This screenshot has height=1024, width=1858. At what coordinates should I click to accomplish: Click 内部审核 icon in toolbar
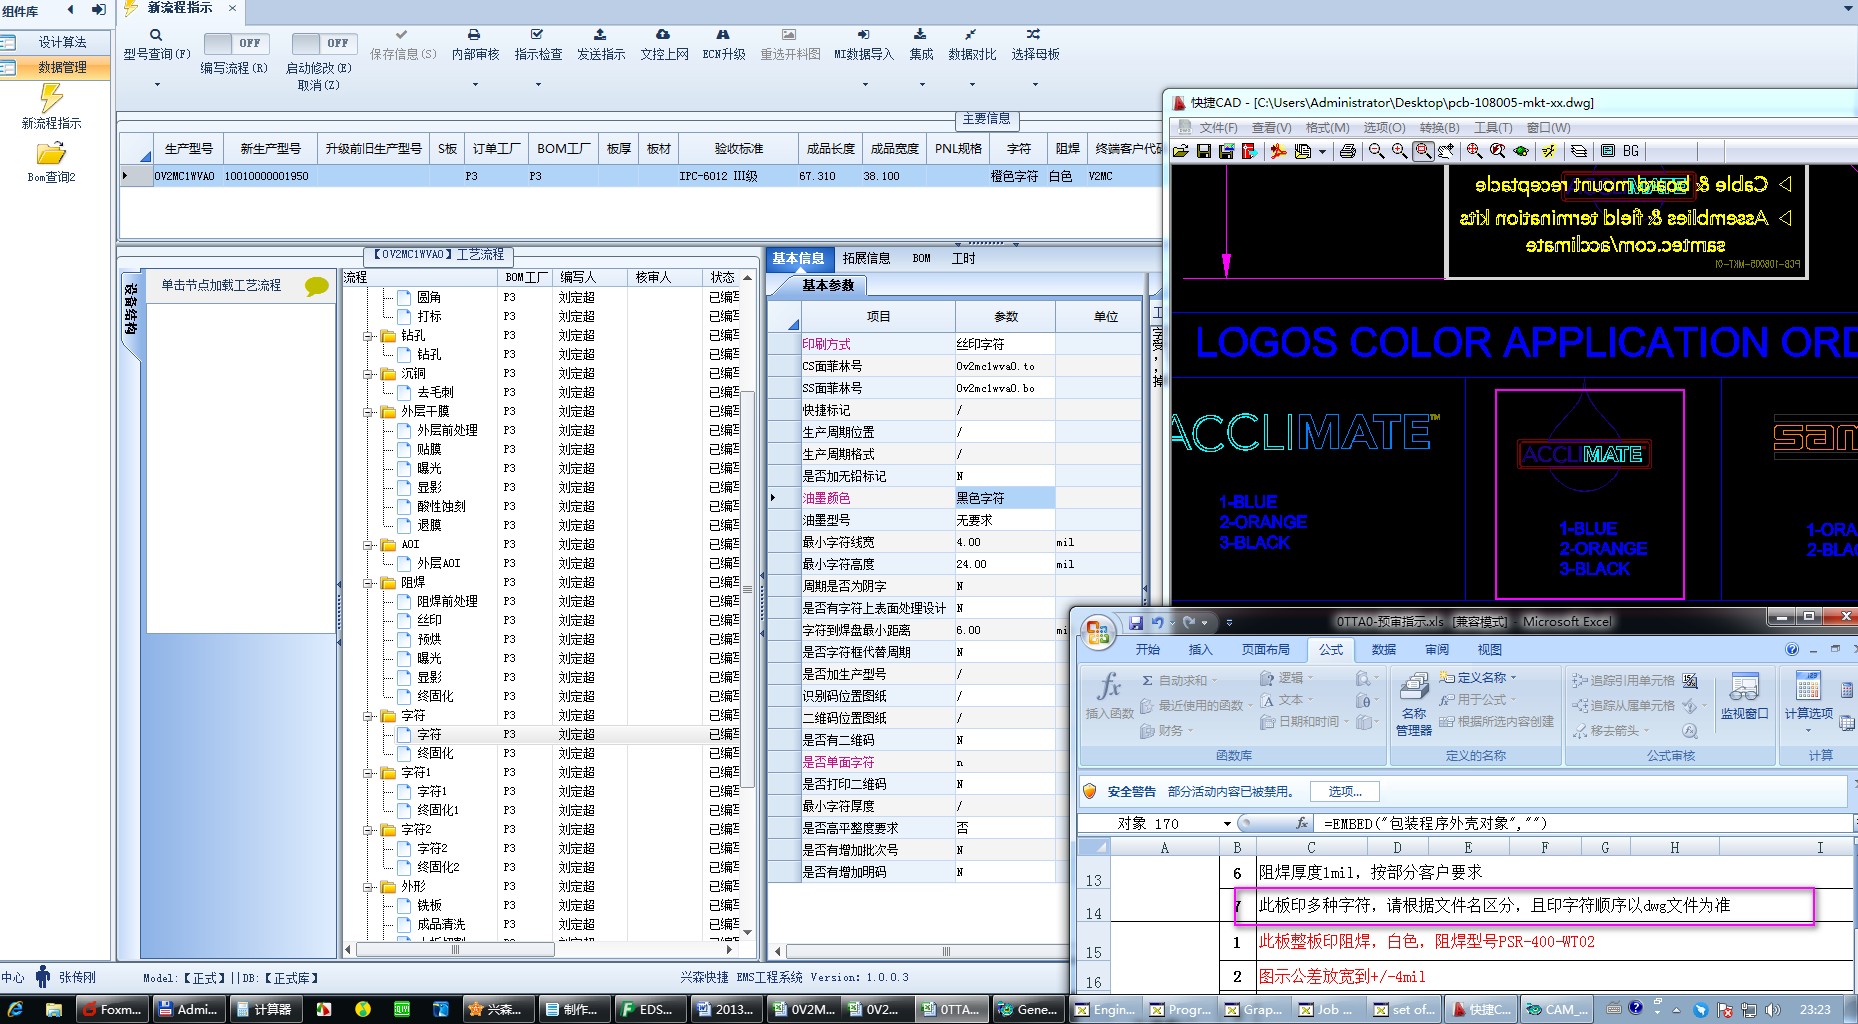tap(474, 35)
